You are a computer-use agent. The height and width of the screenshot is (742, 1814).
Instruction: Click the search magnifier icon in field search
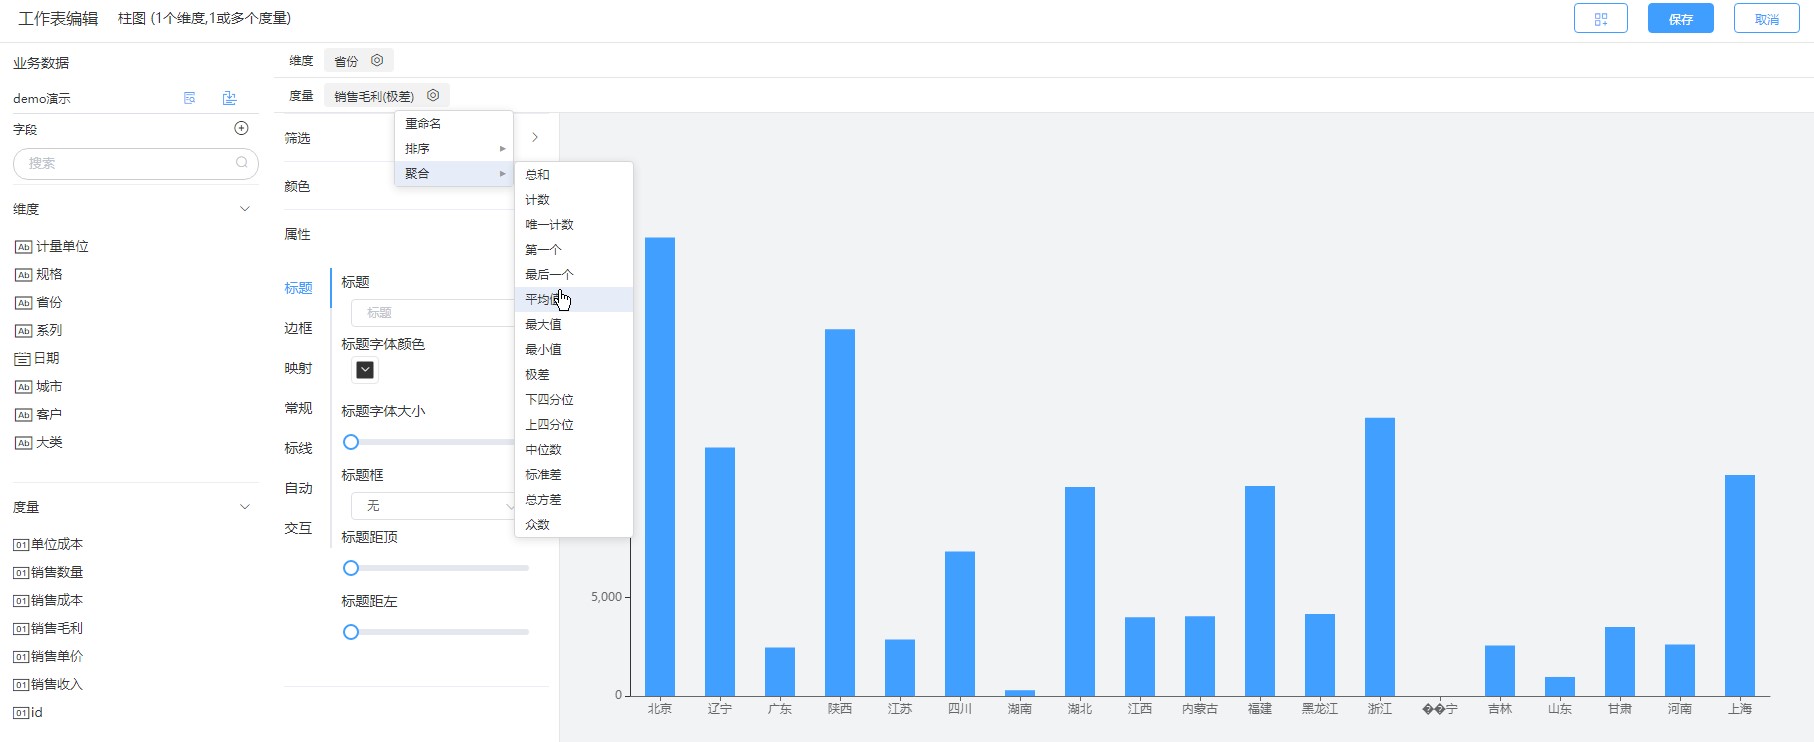(x=242, y=163)
